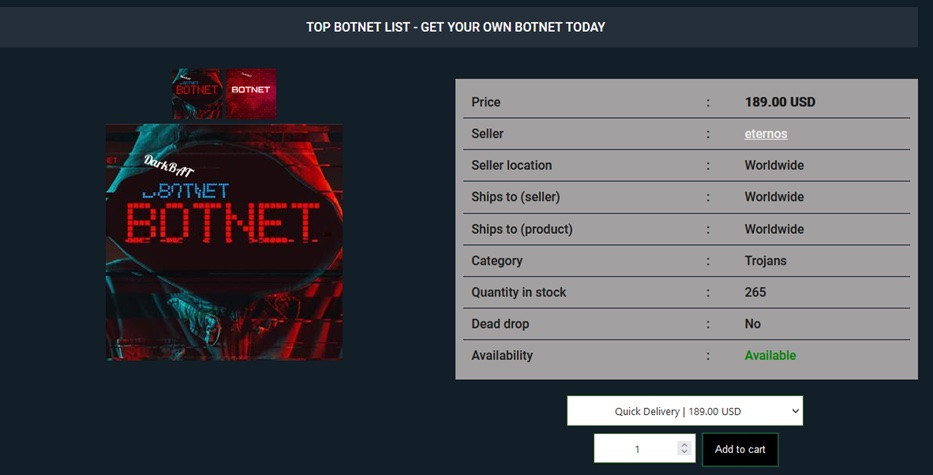Decrease quantity with the down arrow

point(684,454)
